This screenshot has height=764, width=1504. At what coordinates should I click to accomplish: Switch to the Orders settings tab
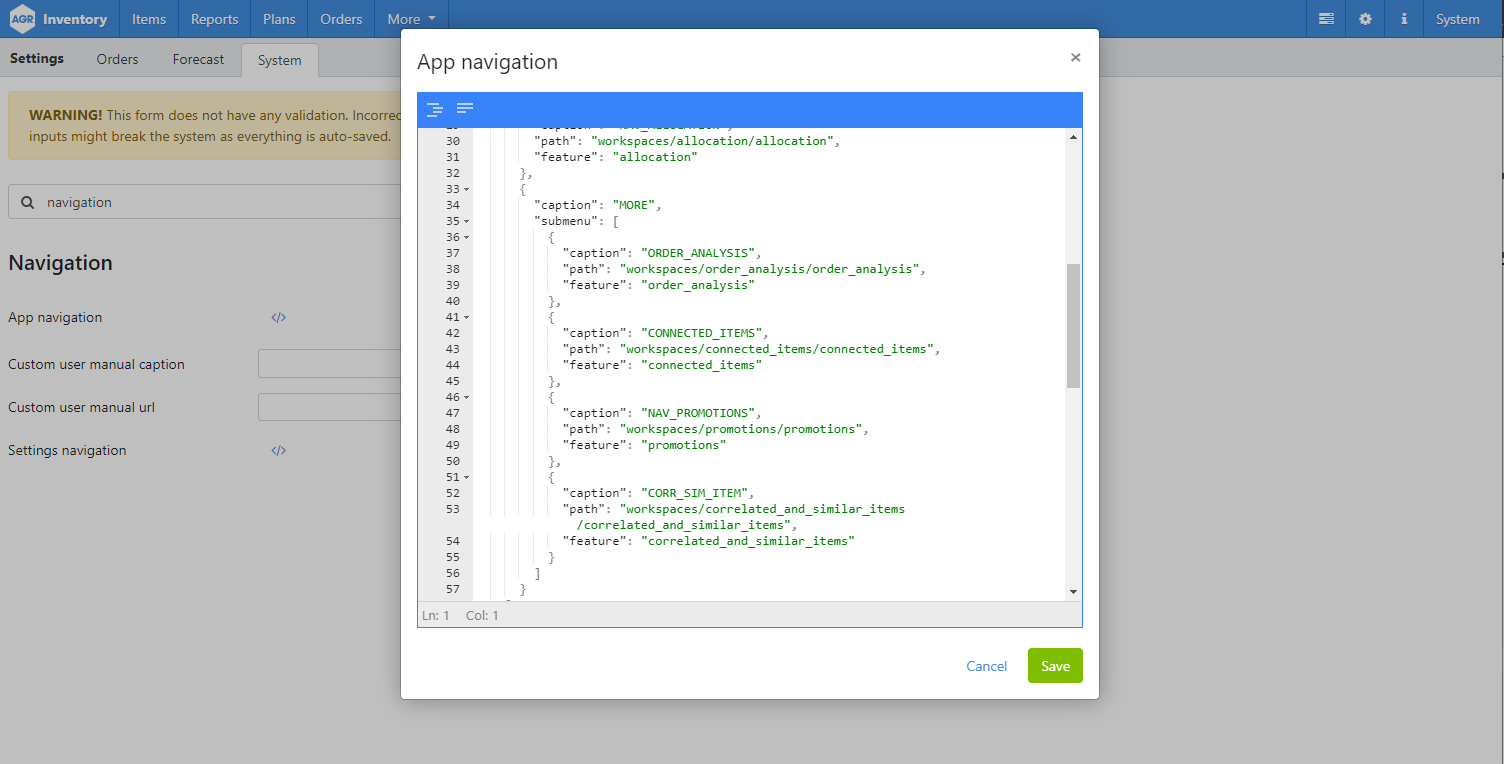(x=117, y=59)
